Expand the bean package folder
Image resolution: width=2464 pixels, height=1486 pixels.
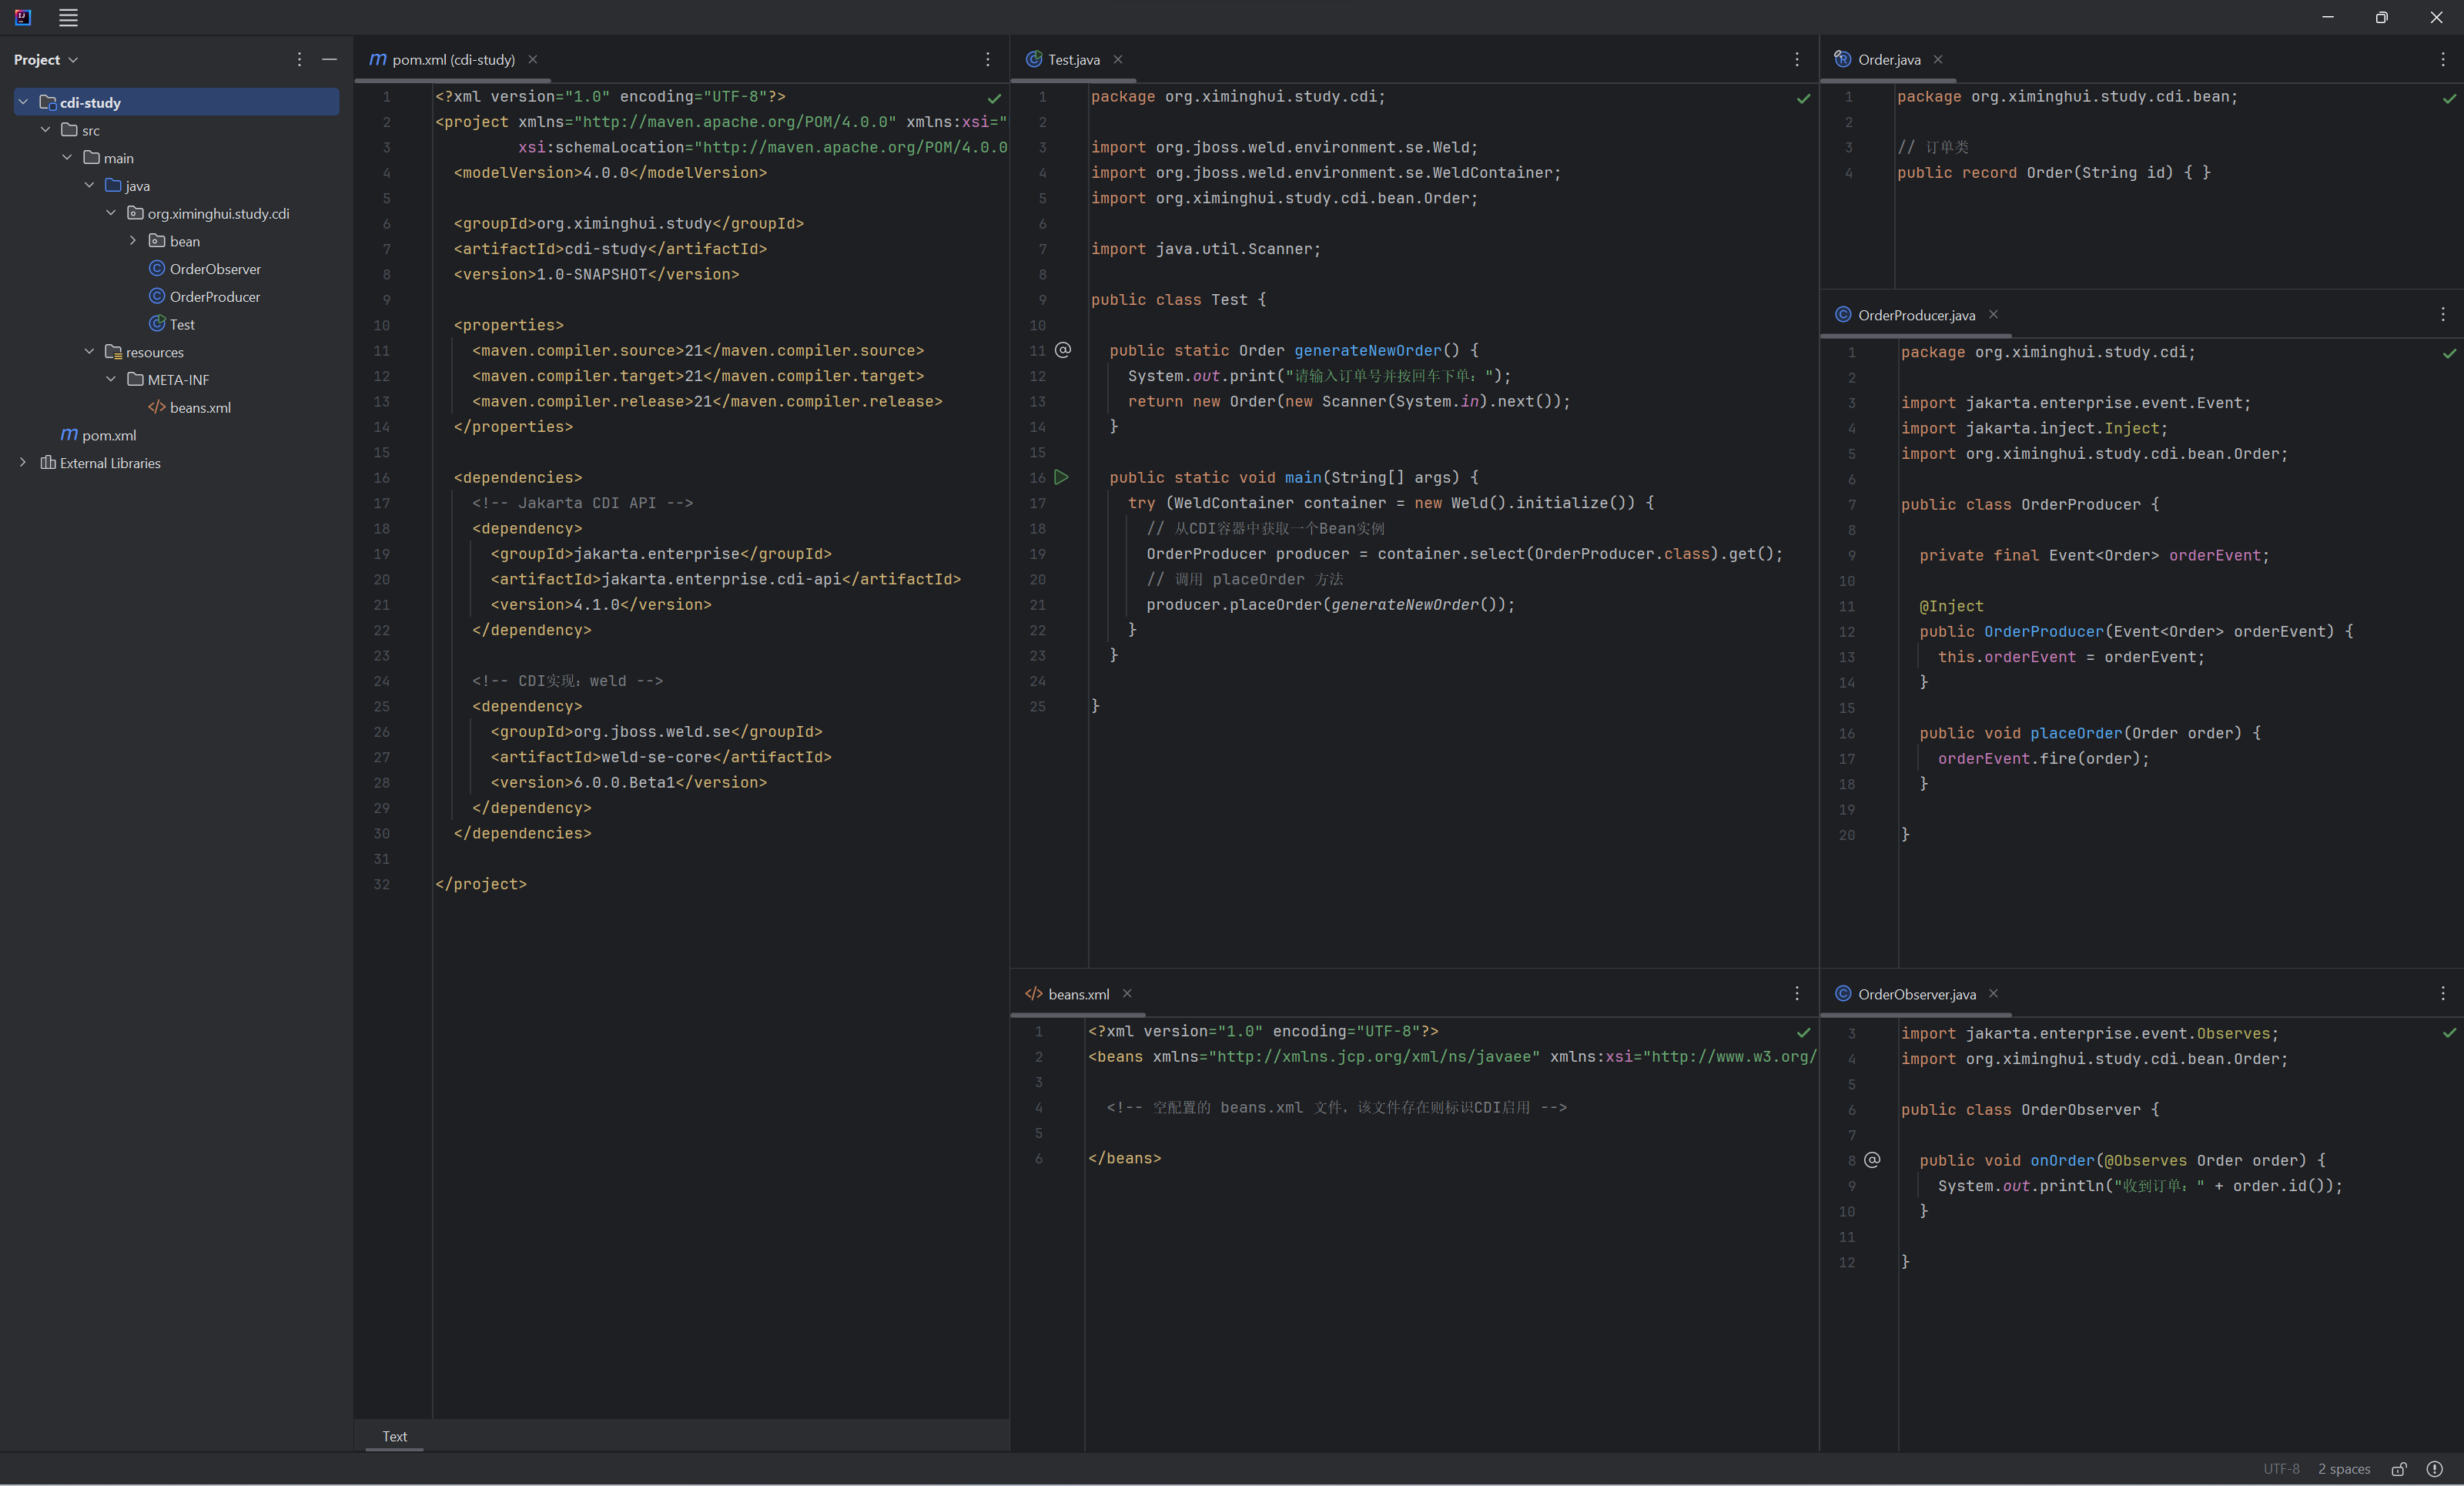pyautogui.click(x=133, y=241)
